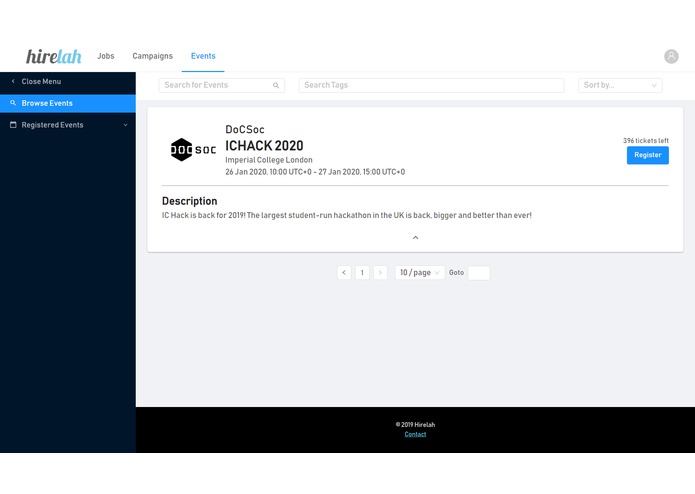Collapse the sidebar with Close Menu

[68, 82]
